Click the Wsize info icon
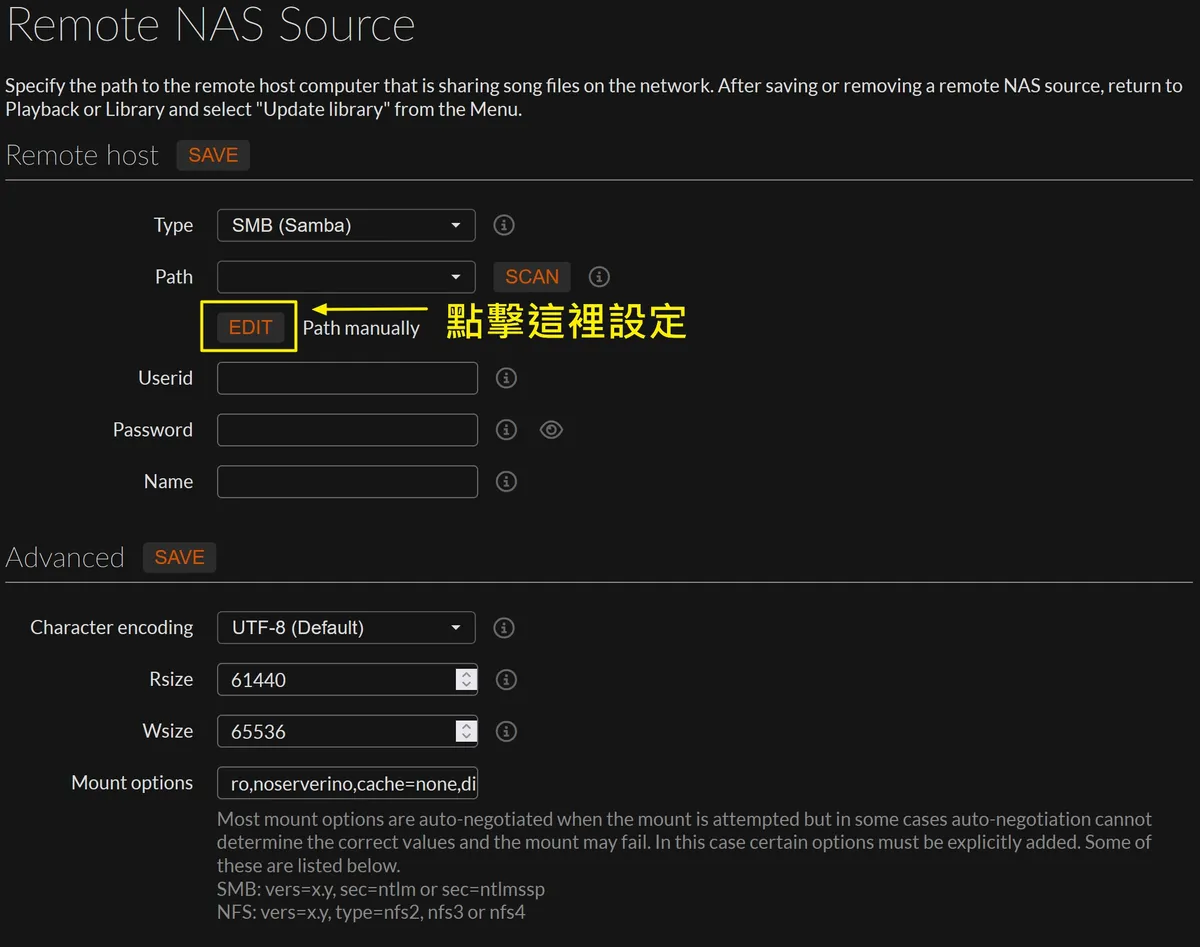1200x947 pixels. pyautogui.click(x=507, y=732)
